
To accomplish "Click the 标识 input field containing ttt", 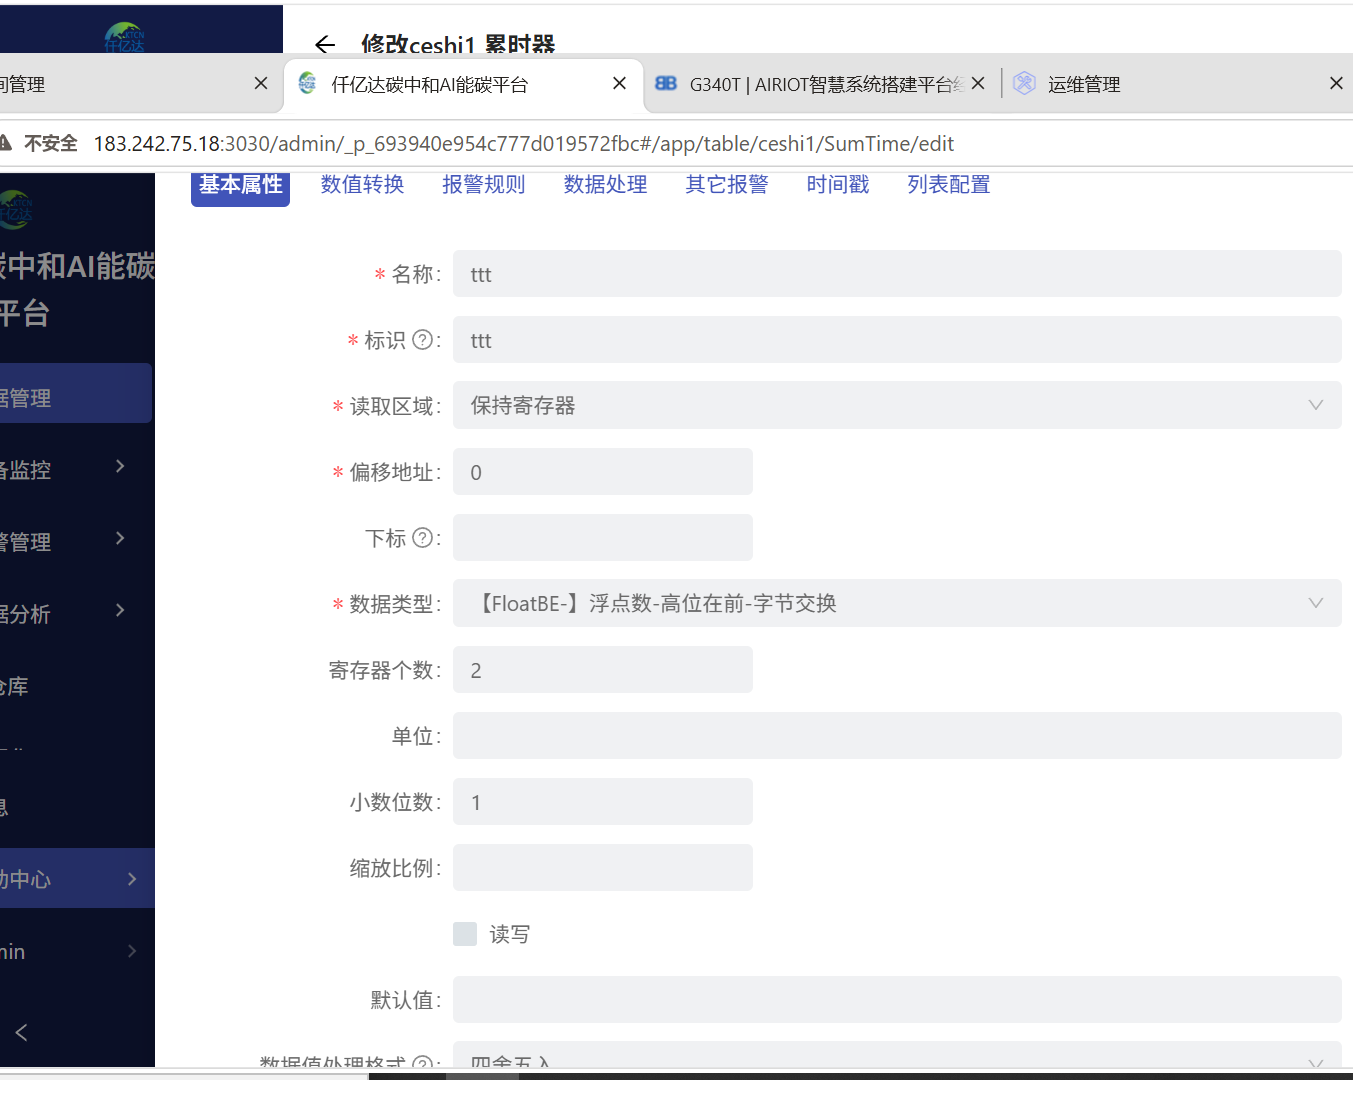I will (x=897, y=340).
